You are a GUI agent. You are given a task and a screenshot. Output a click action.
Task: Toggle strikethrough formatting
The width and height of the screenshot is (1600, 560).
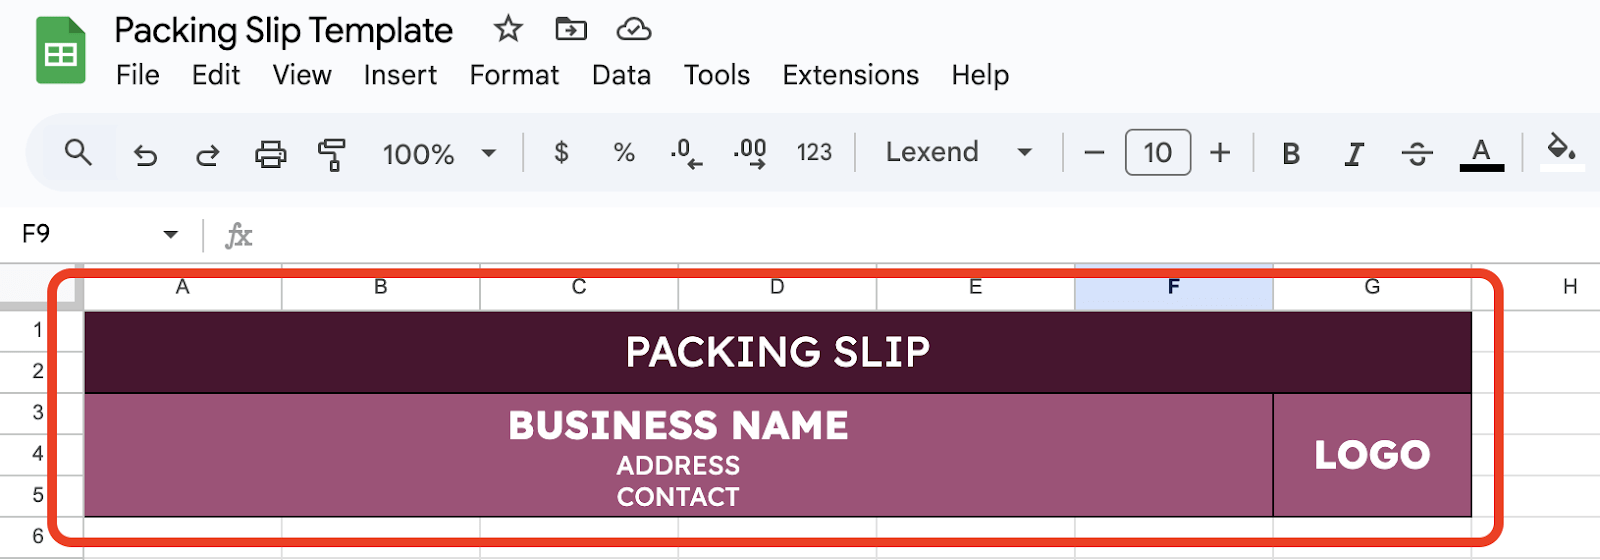click(1416, 154)
